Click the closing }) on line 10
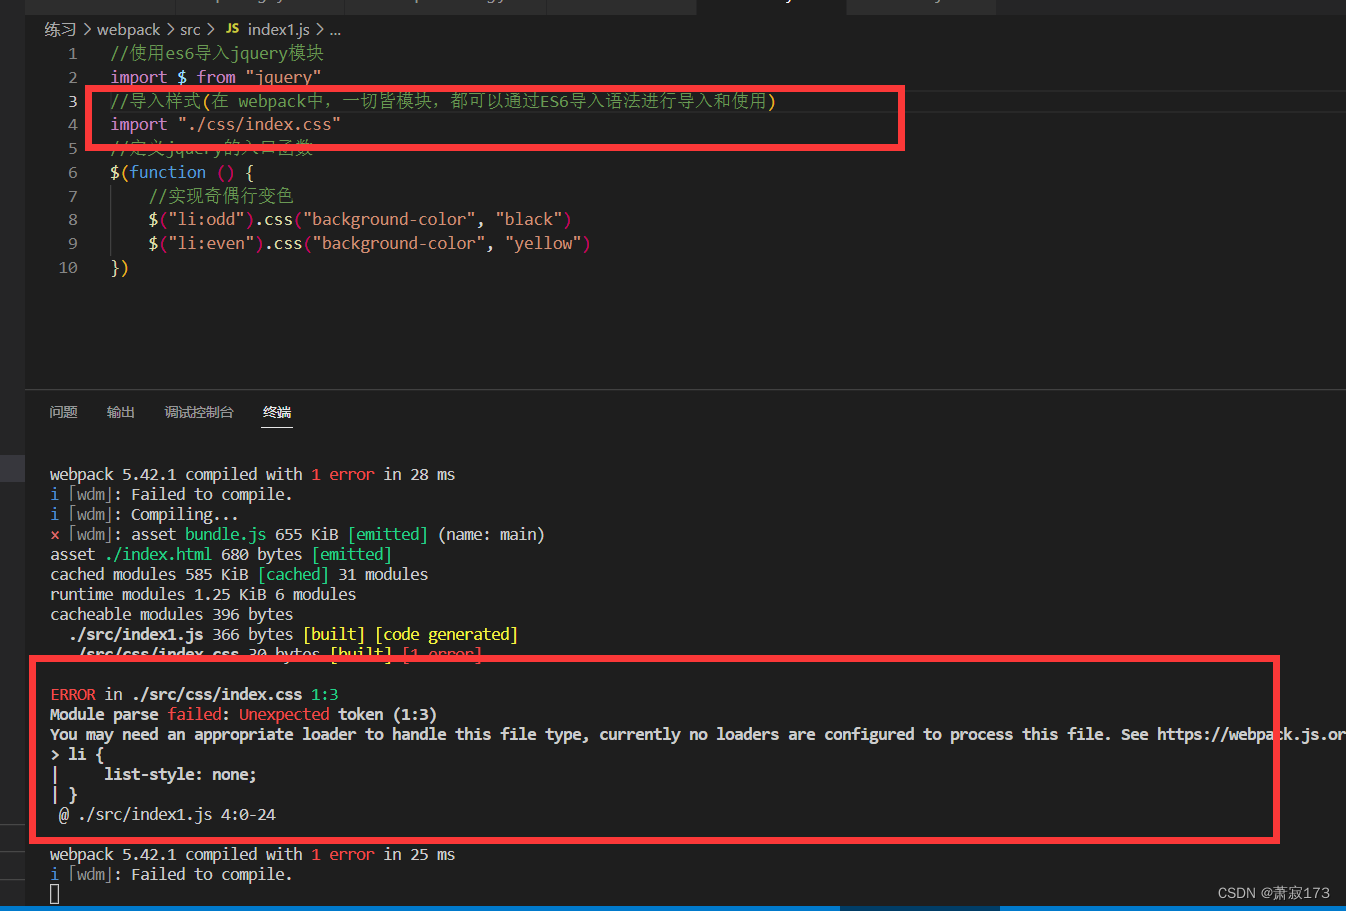Image resolution: width=1346 pixels, height=911 pixels. tap(119, 267)
